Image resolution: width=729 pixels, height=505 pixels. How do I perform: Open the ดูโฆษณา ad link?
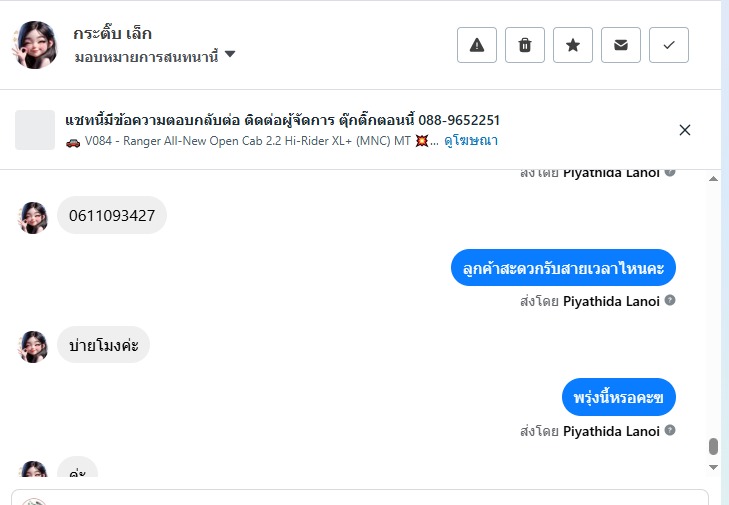pos(471,141)
